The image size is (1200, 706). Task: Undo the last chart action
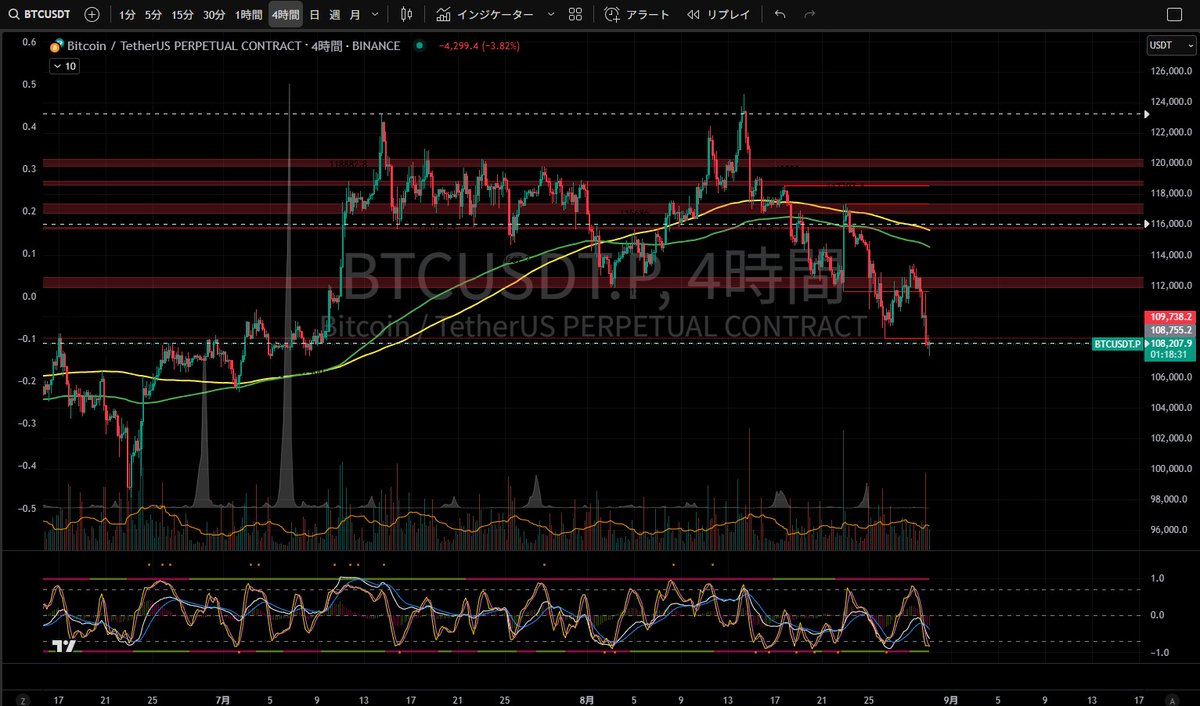pos(780,15)
